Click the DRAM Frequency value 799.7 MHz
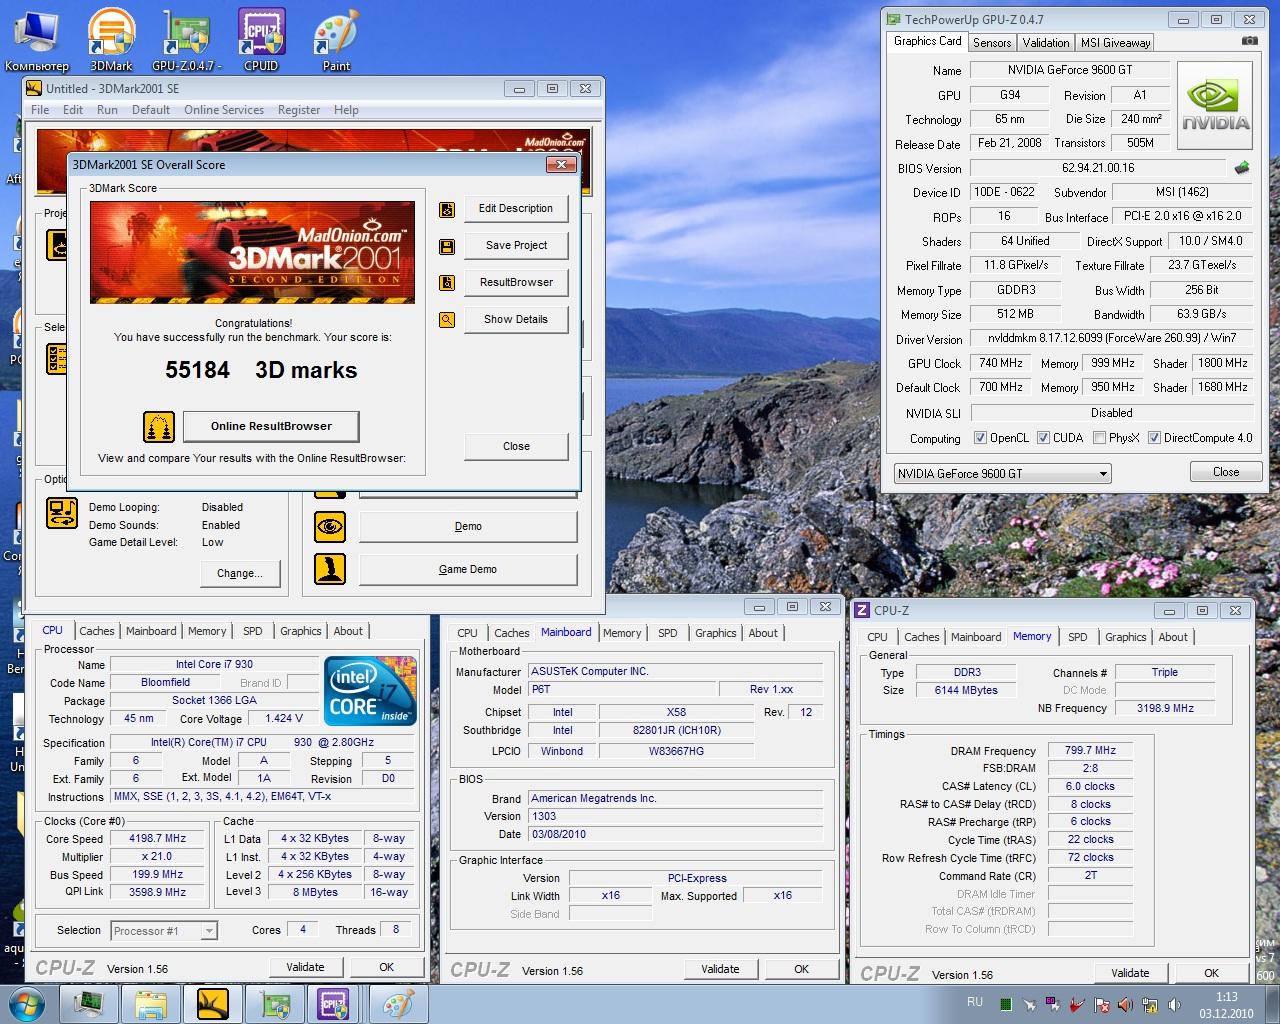 click(x=1090, y=751)
